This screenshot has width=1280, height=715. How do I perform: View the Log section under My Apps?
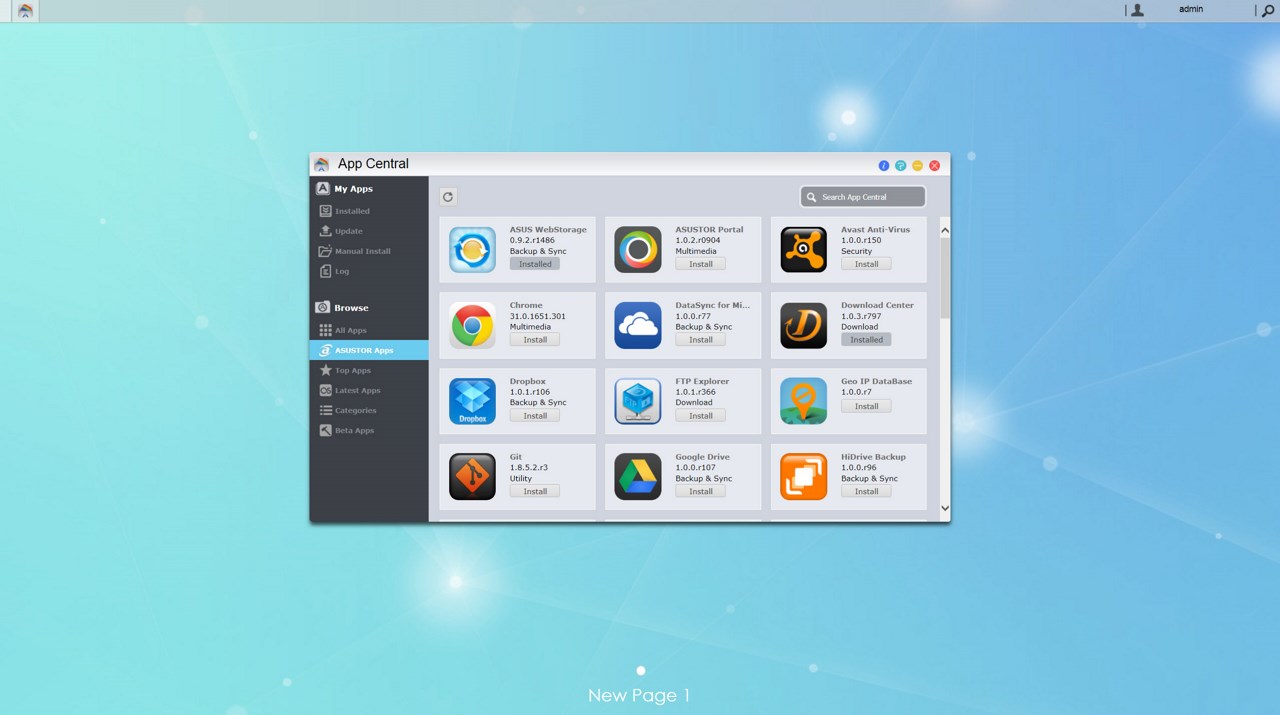[342, 271]
